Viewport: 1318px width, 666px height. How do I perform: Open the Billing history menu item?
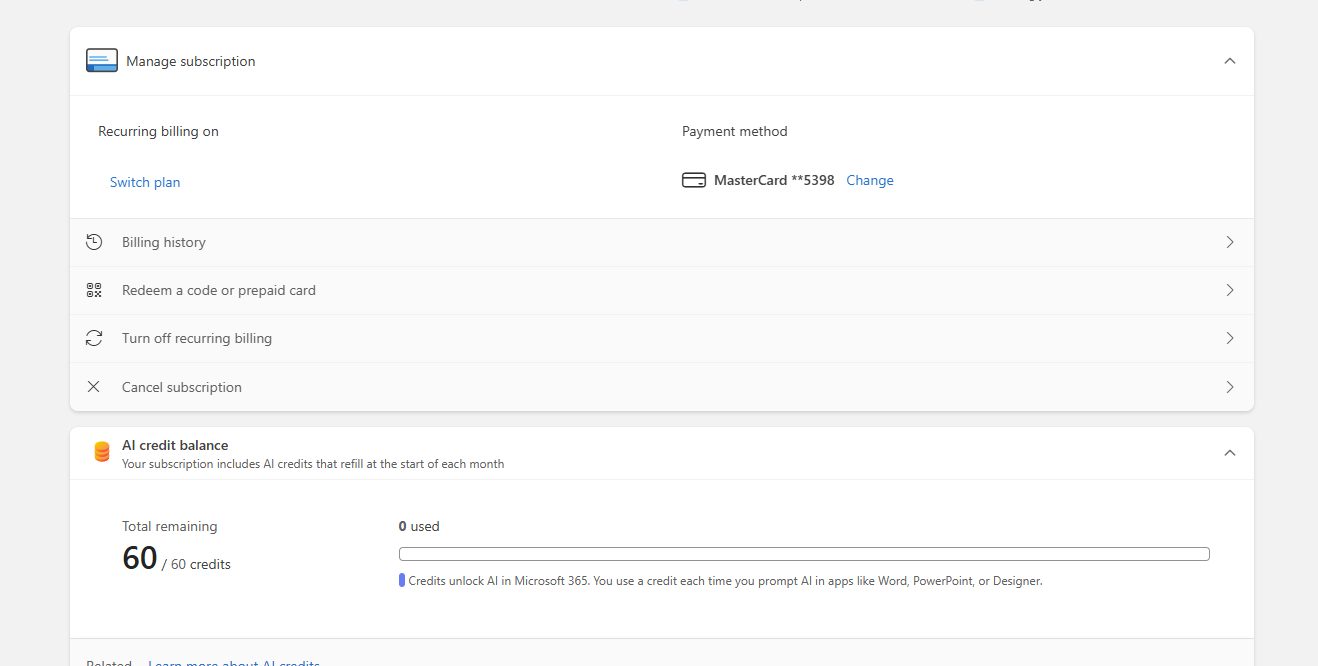(164, 242)
